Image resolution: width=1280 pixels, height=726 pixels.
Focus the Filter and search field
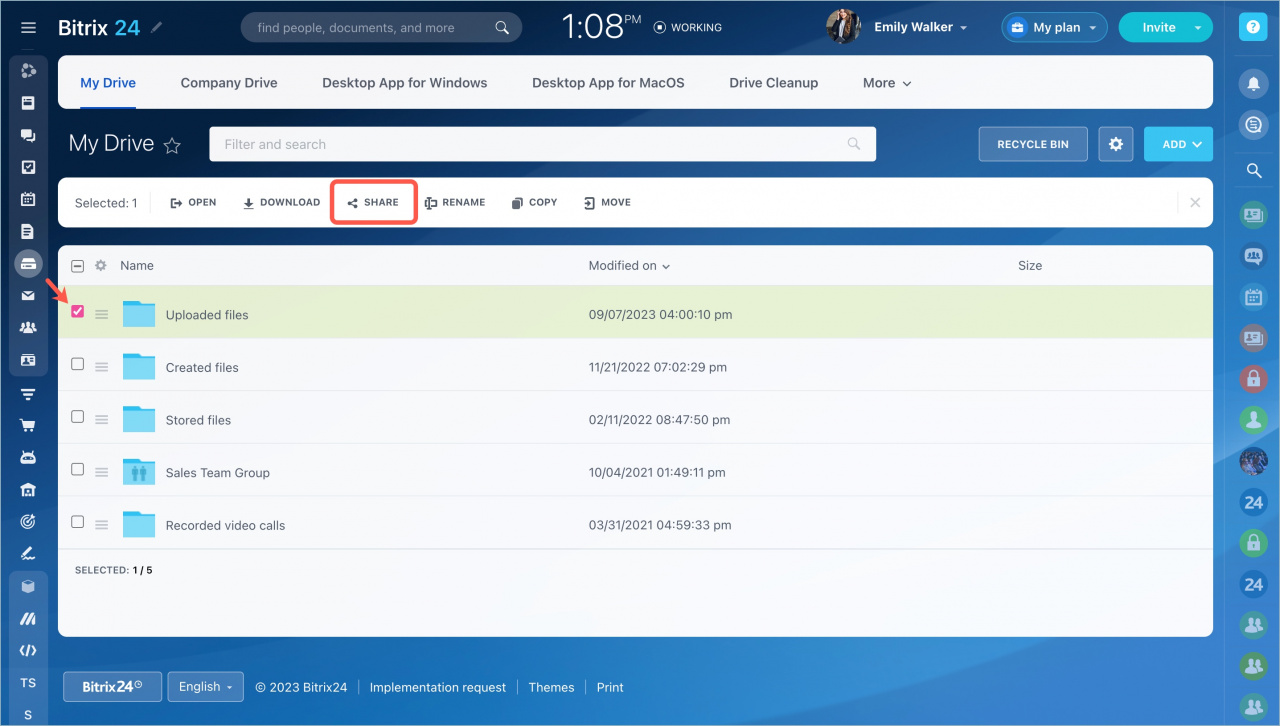tap(542, 144)
